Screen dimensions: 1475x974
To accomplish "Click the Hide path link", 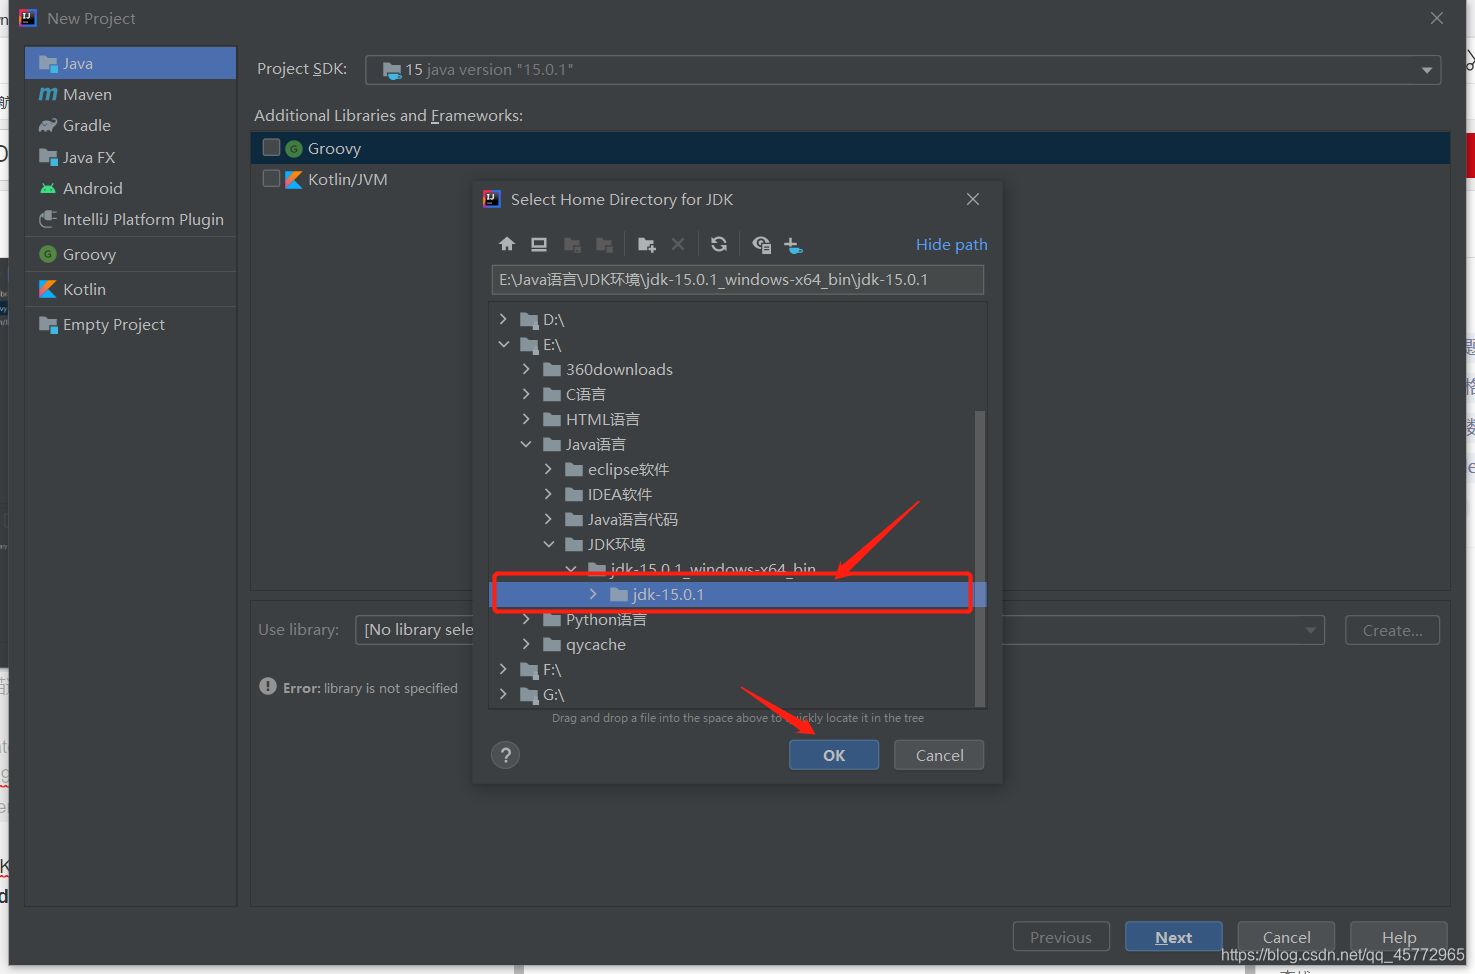I will click(x=951, y=244).
